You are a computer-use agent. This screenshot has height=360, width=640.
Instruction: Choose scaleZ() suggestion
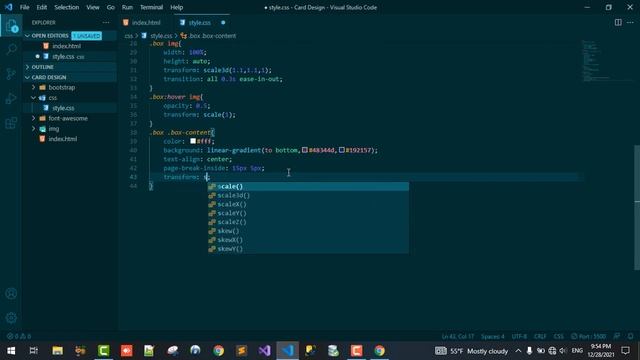pyautogui.click(x=308, y=222)
